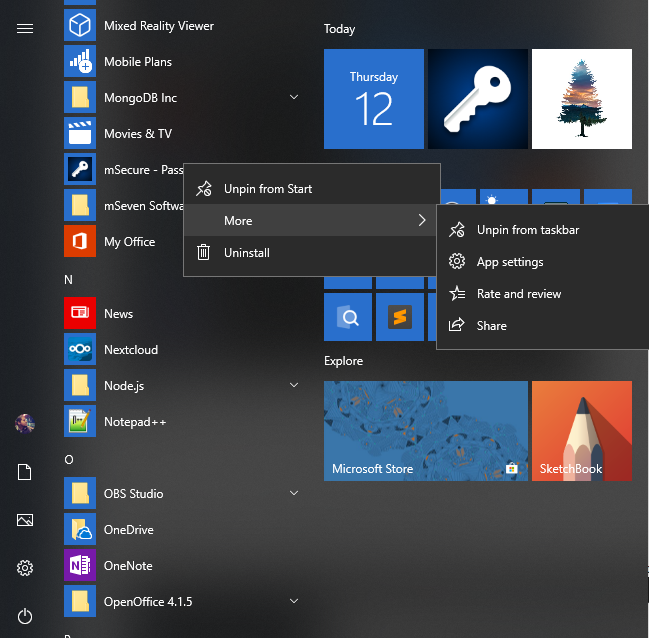Screen dimensions: 649x638
Task: Jump to letter O section header
Action: click(x=69, y=460)
